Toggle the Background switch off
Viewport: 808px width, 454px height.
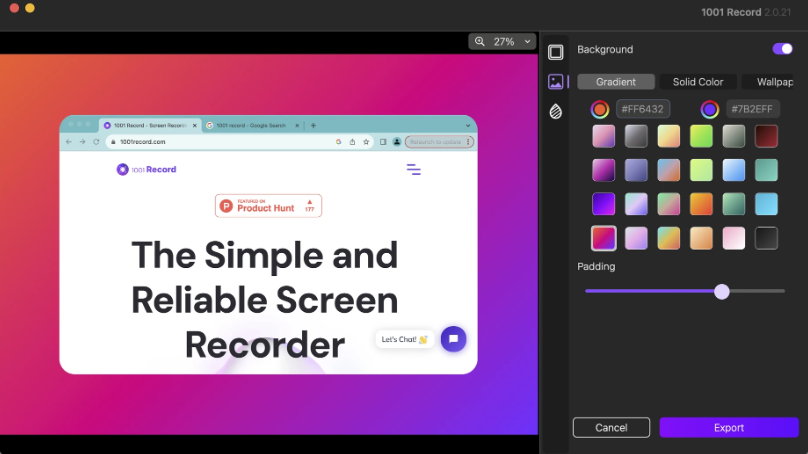pyautogui.click(x=782, y=49)
